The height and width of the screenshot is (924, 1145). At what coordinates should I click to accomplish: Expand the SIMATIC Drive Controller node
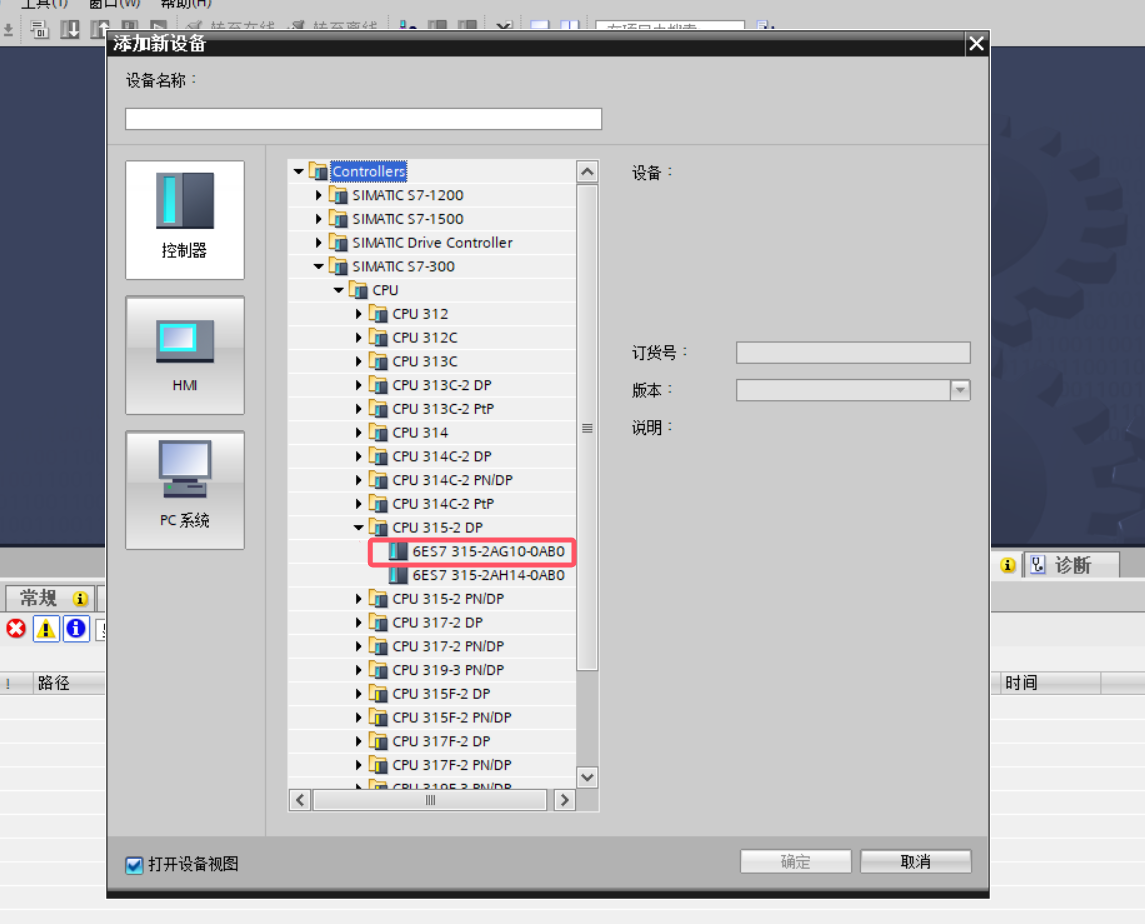(318, 243)
